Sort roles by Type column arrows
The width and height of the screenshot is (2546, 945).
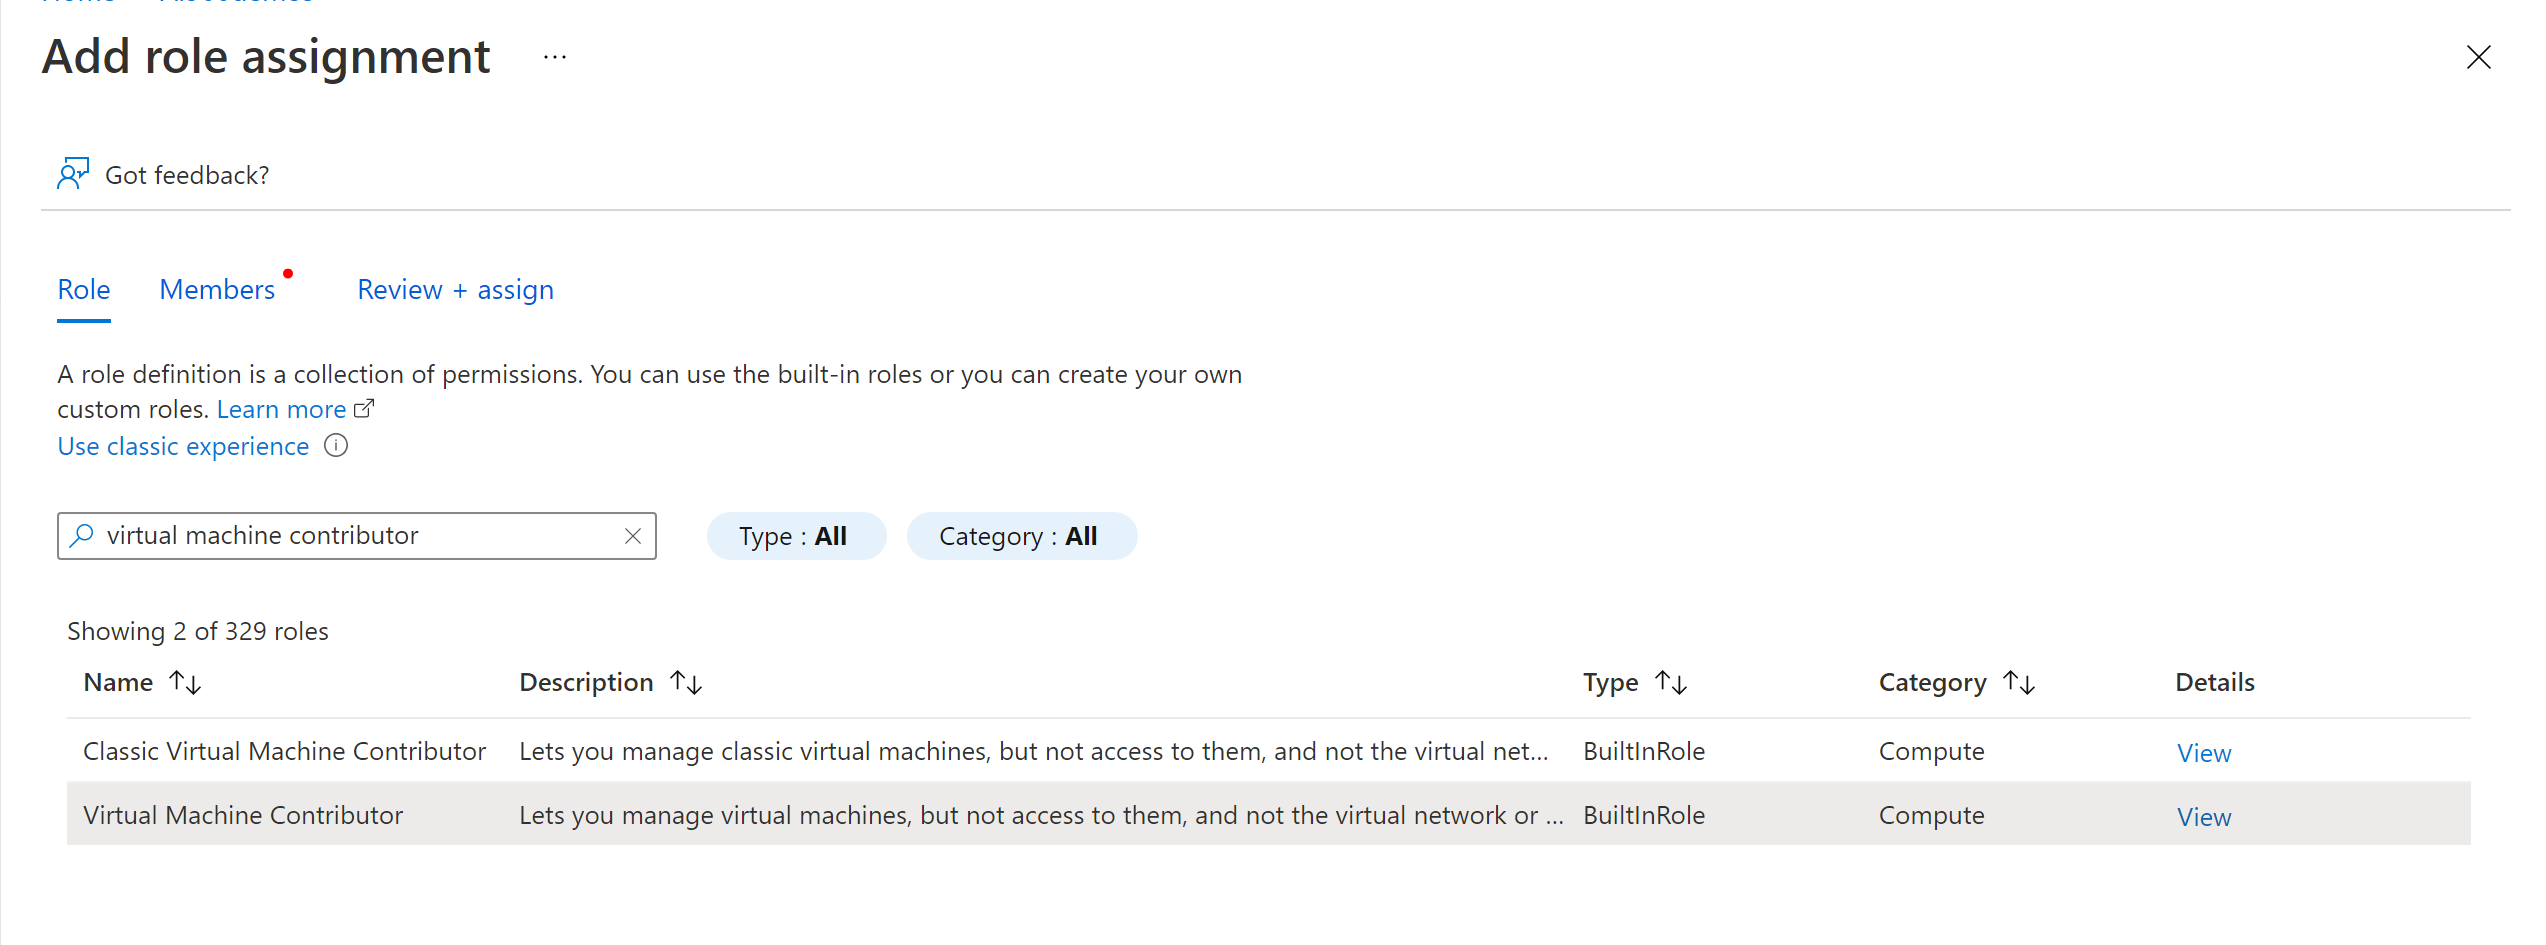click(x=1671, y=683)
